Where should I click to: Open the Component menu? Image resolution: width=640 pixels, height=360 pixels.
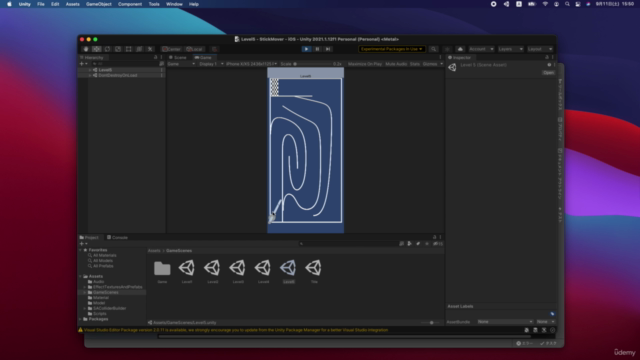click(x=130, y=4)
